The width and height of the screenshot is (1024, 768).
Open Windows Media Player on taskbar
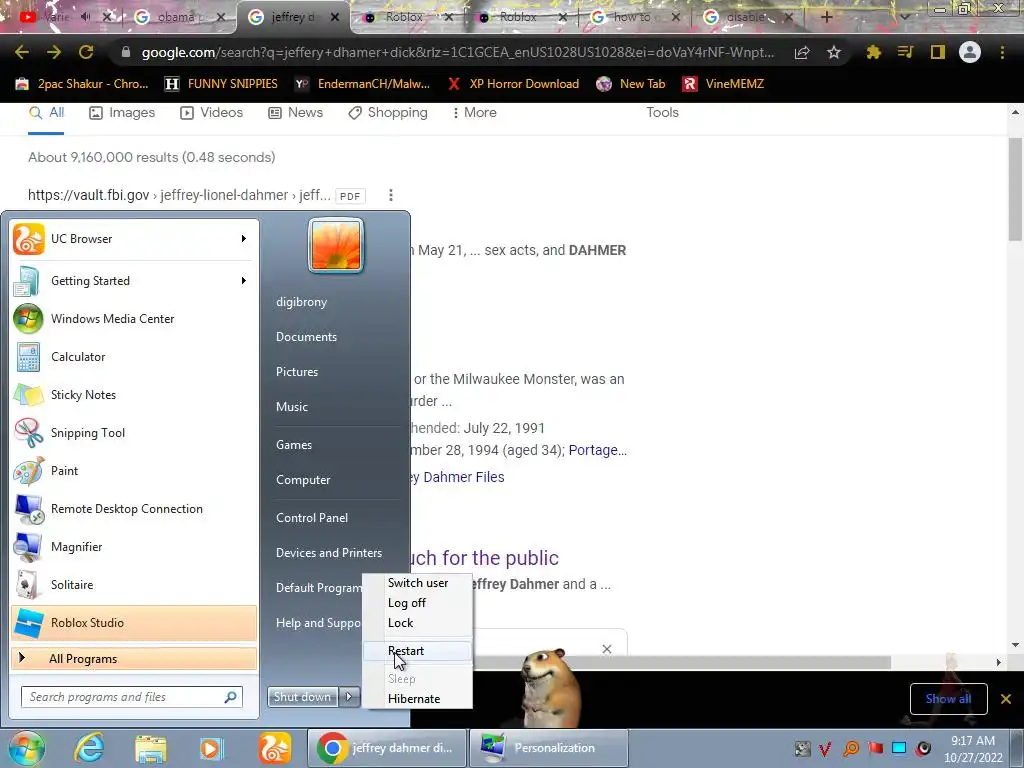(212, 748)
